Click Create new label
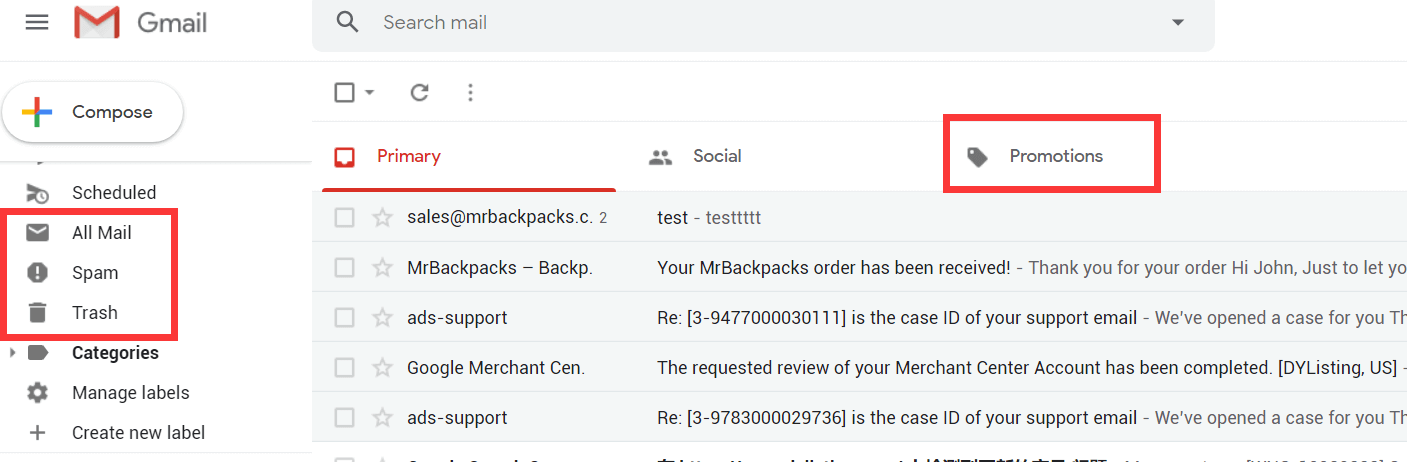 coord(139,433)
